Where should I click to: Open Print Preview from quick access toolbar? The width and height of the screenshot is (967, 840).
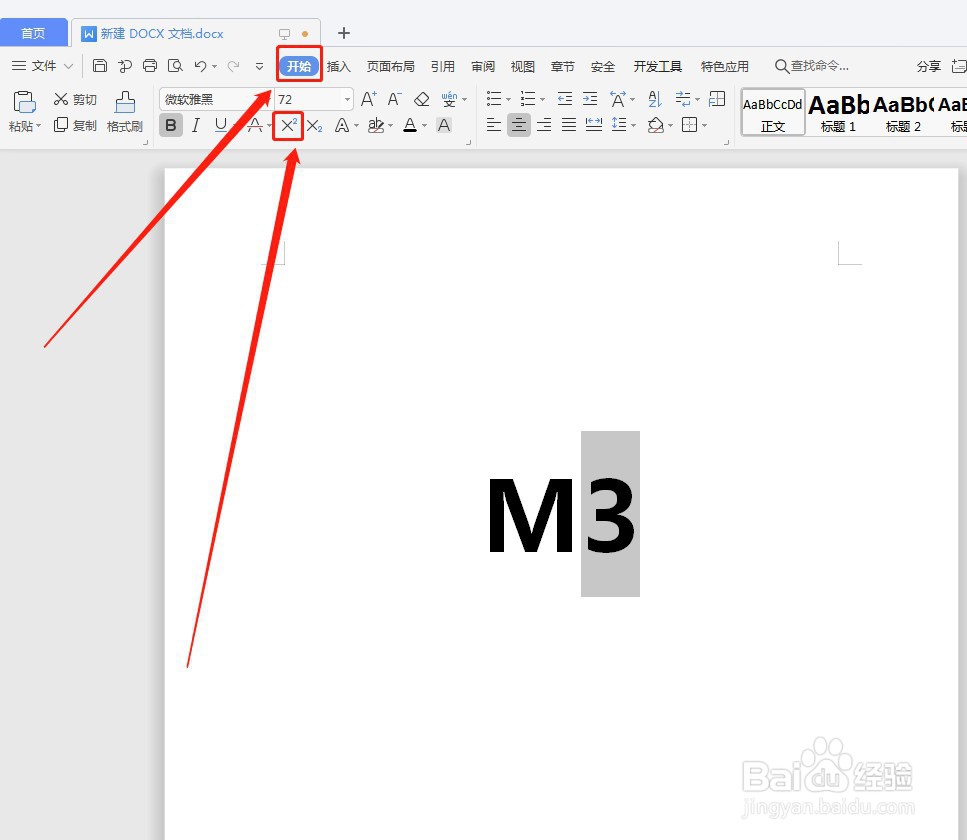[175, 65]
